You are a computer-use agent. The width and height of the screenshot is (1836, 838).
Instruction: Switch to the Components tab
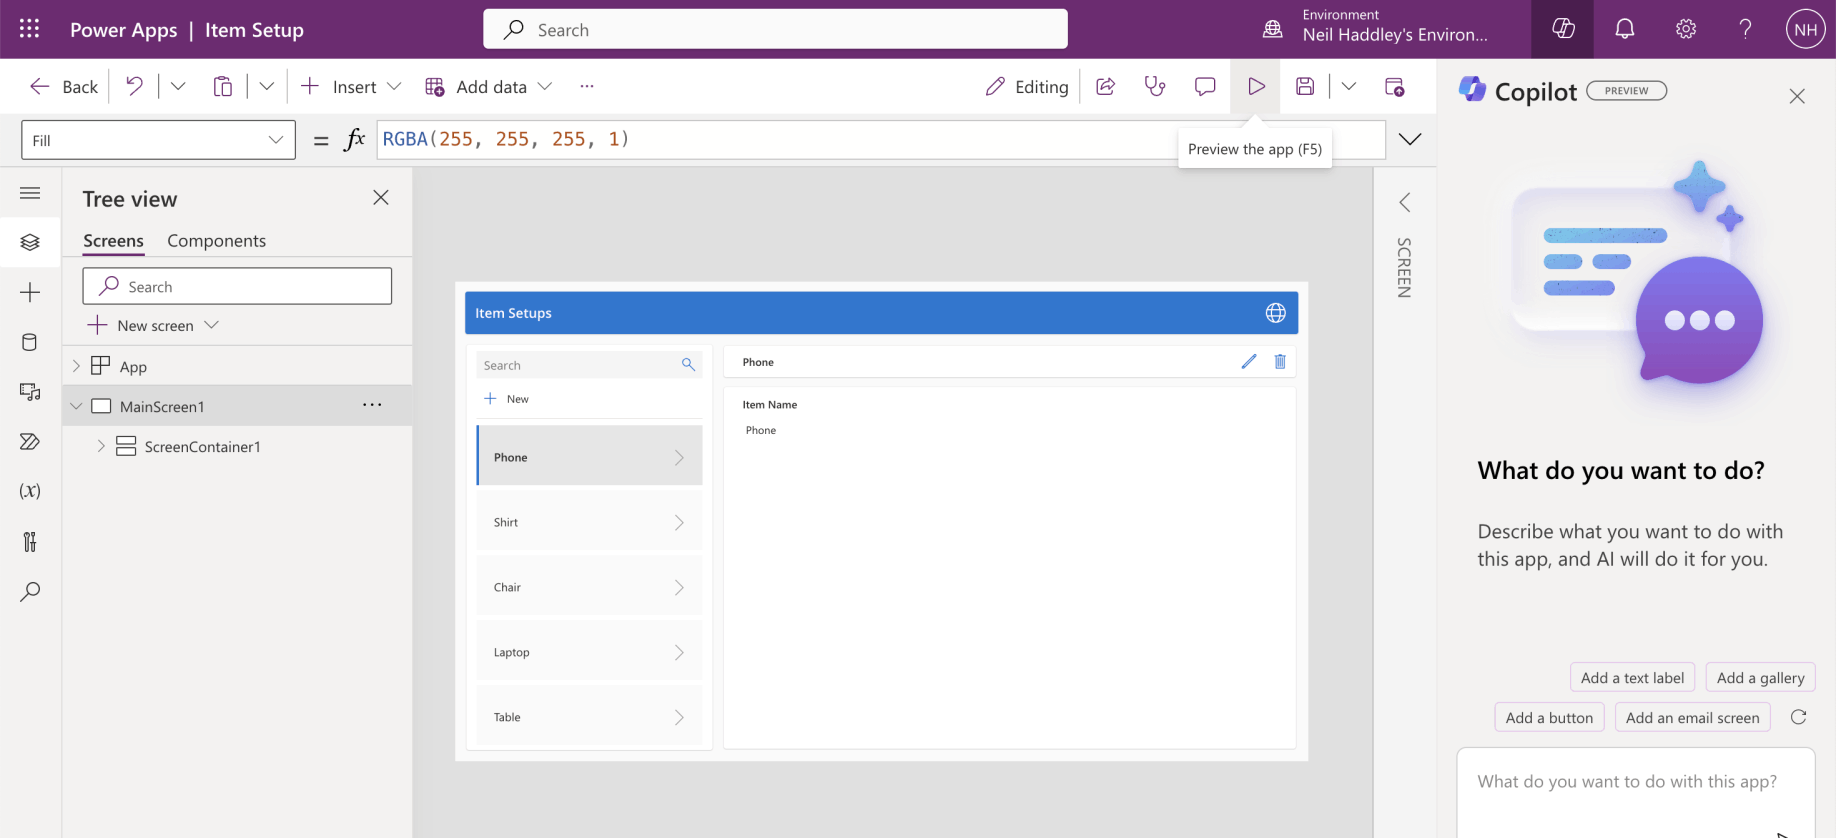point(216,241)
